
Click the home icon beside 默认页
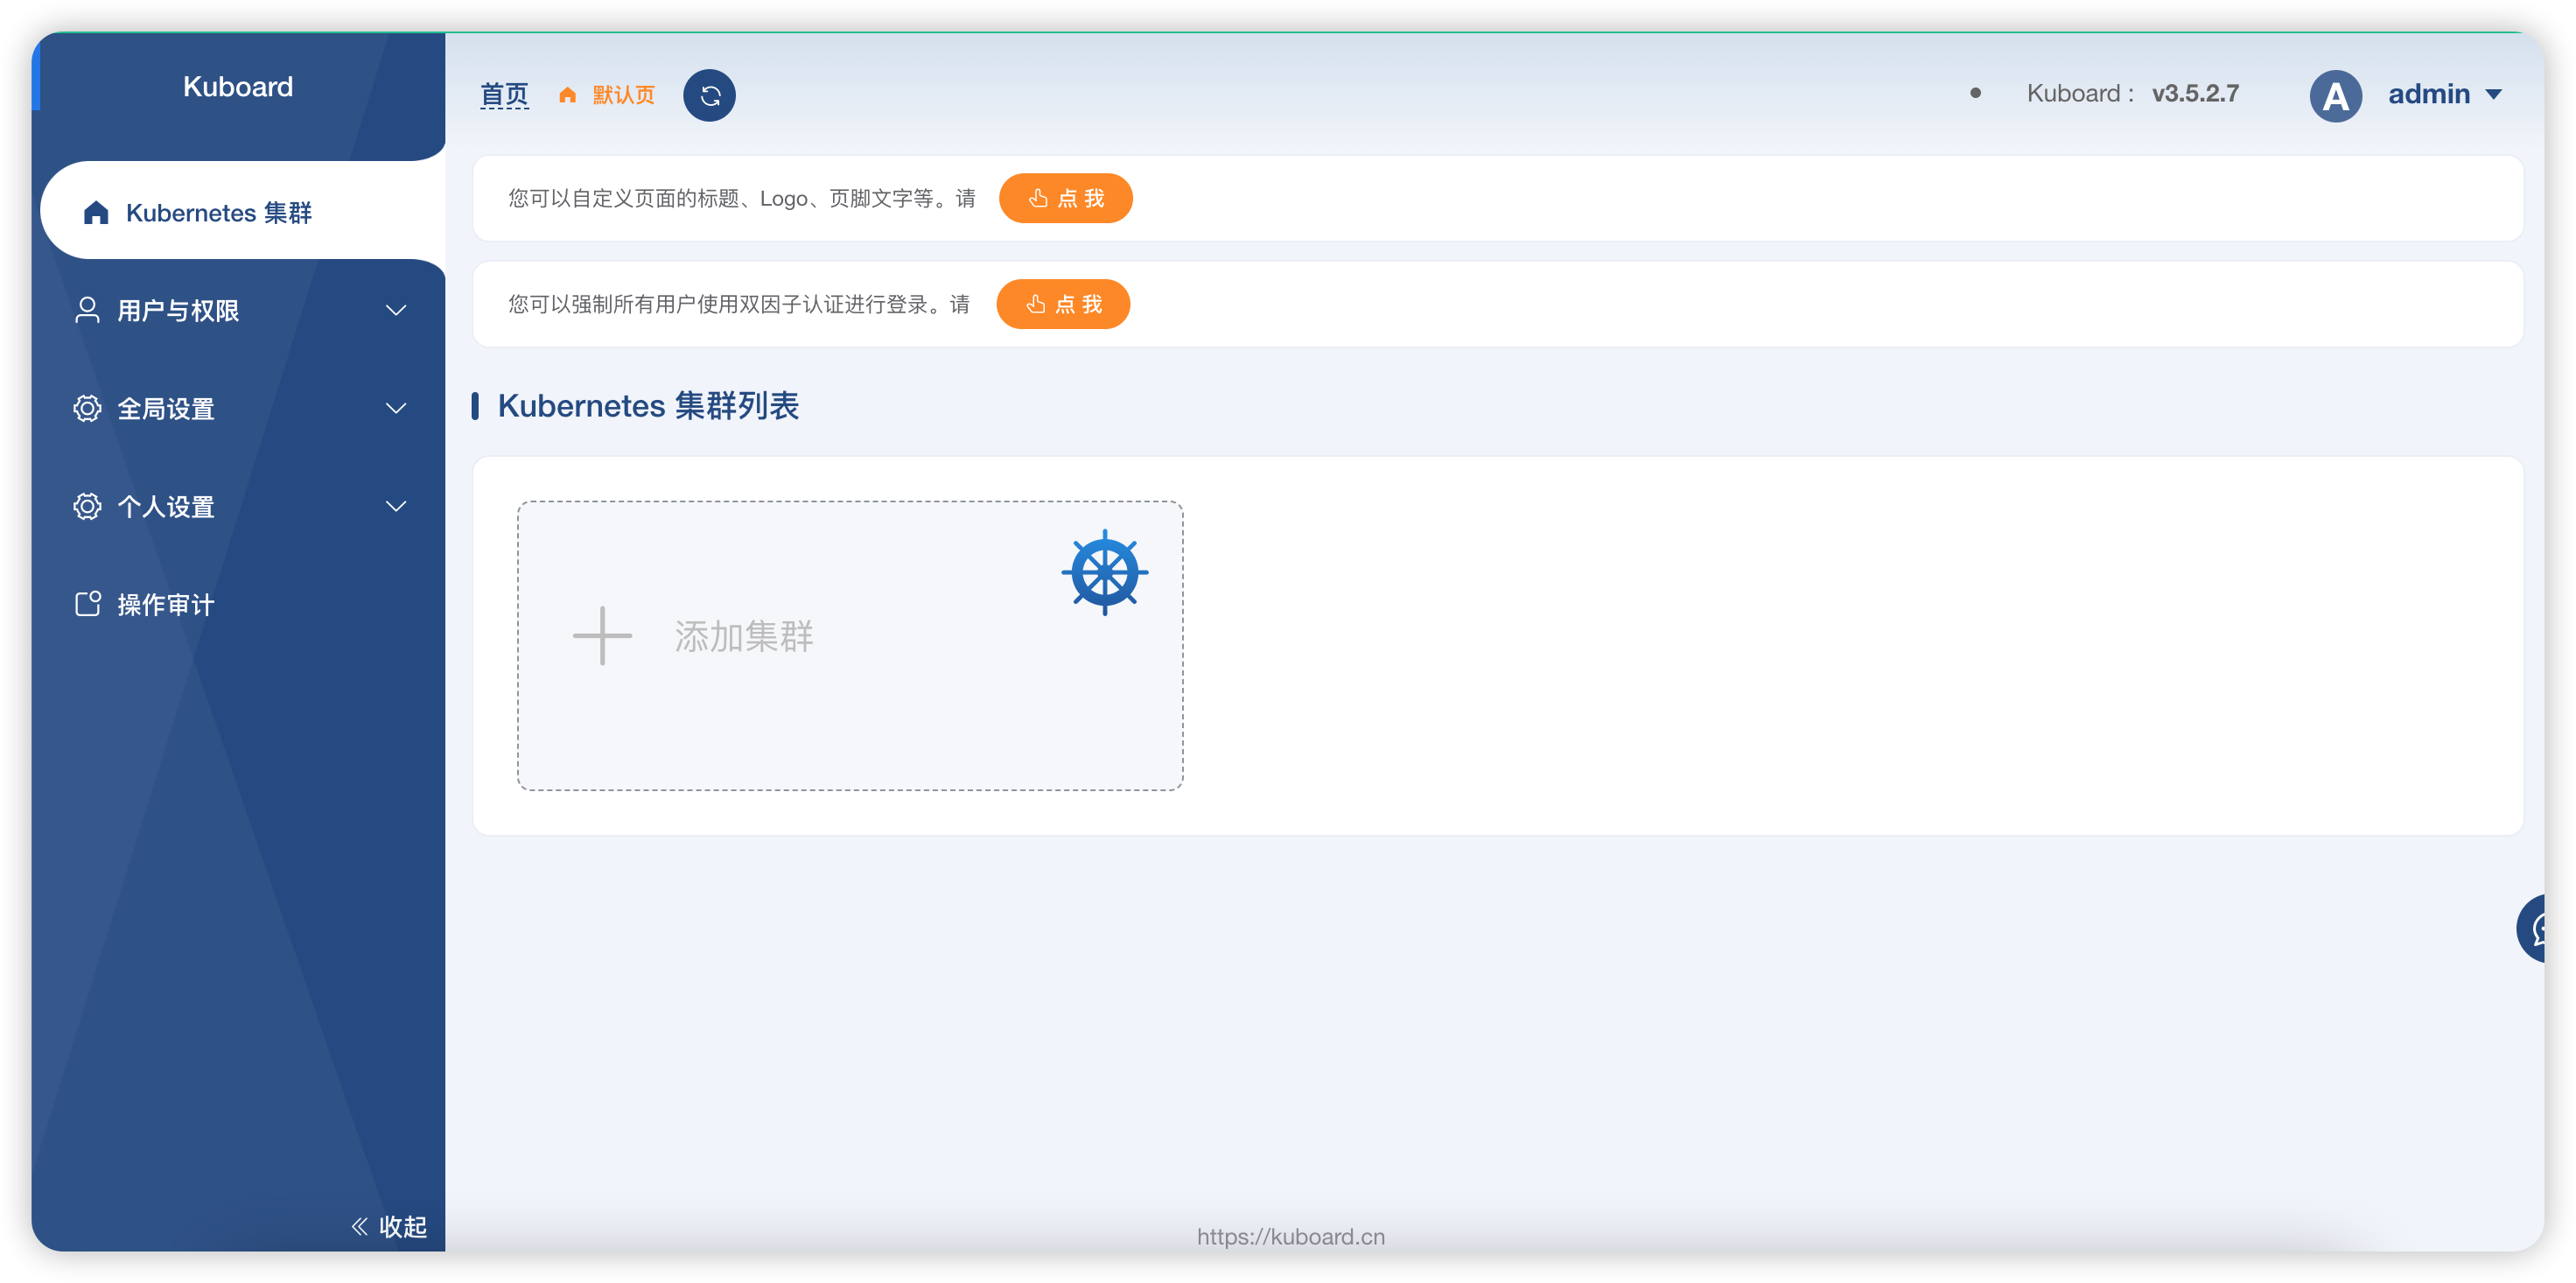pos(567,95)
